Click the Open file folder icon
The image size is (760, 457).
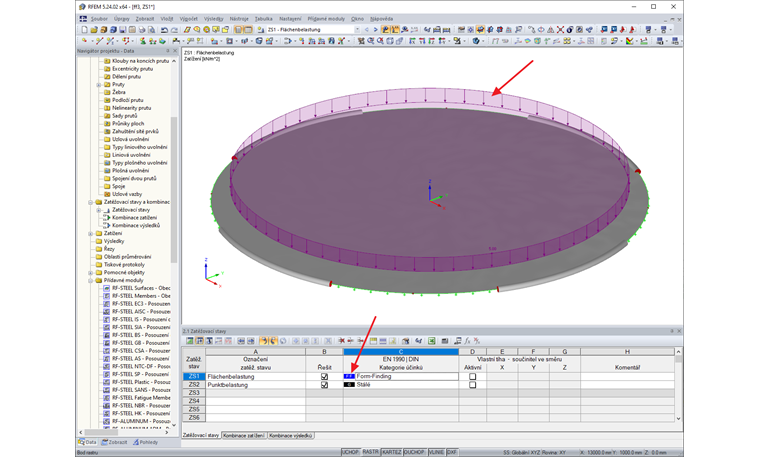[94, 30]
